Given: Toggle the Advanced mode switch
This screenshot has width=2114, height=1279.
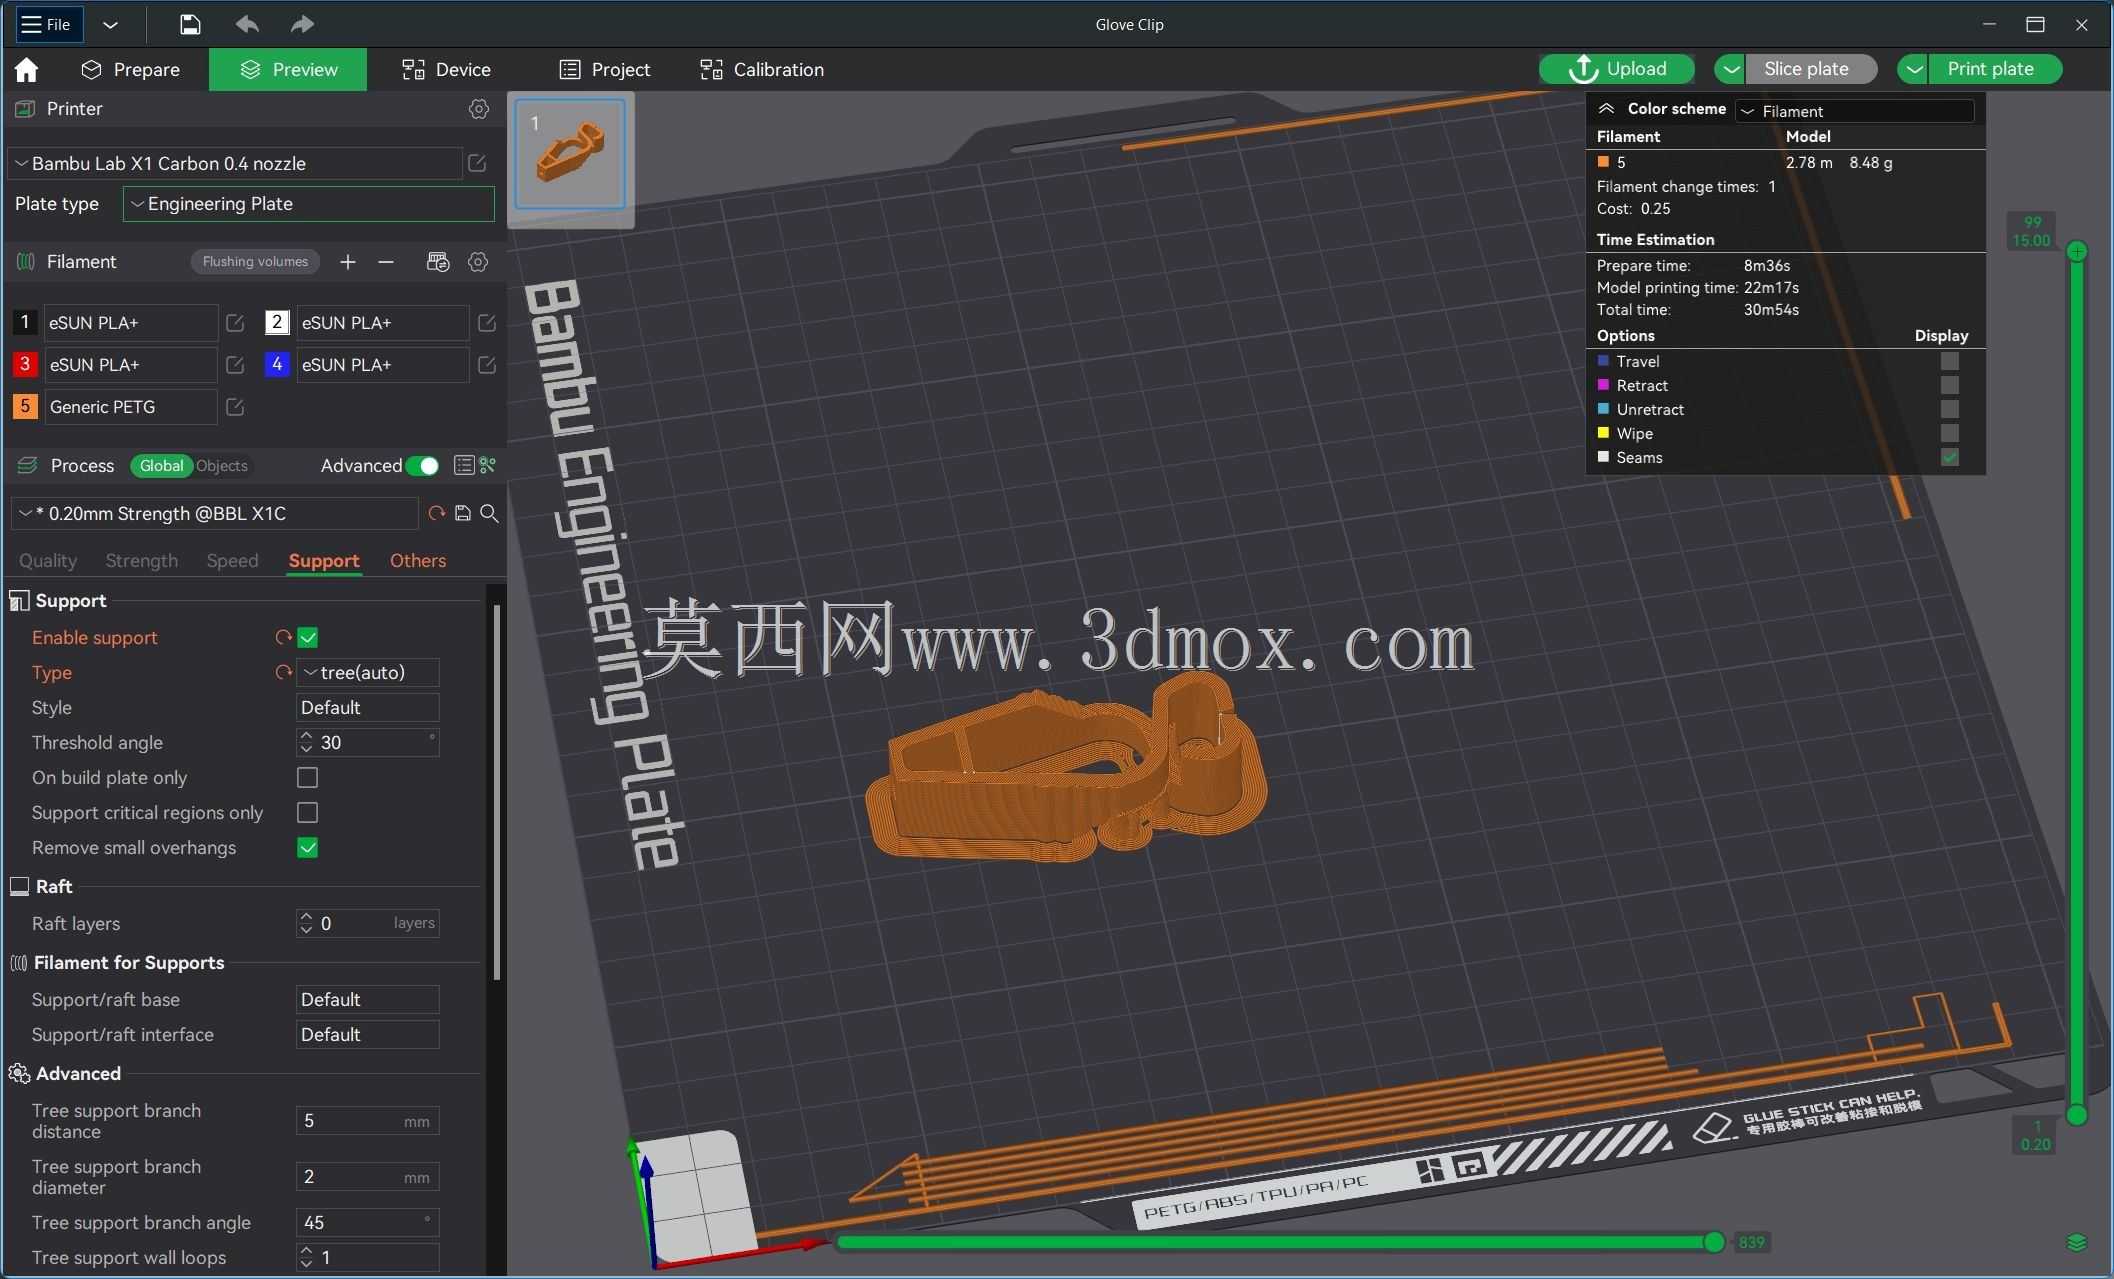Looking at the screenshot, I should [423, 466].
